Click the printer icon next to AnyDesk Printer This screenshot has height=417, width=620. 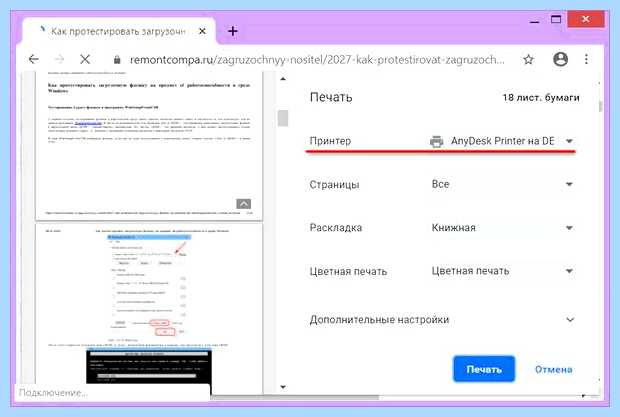[x=437, y=141]
